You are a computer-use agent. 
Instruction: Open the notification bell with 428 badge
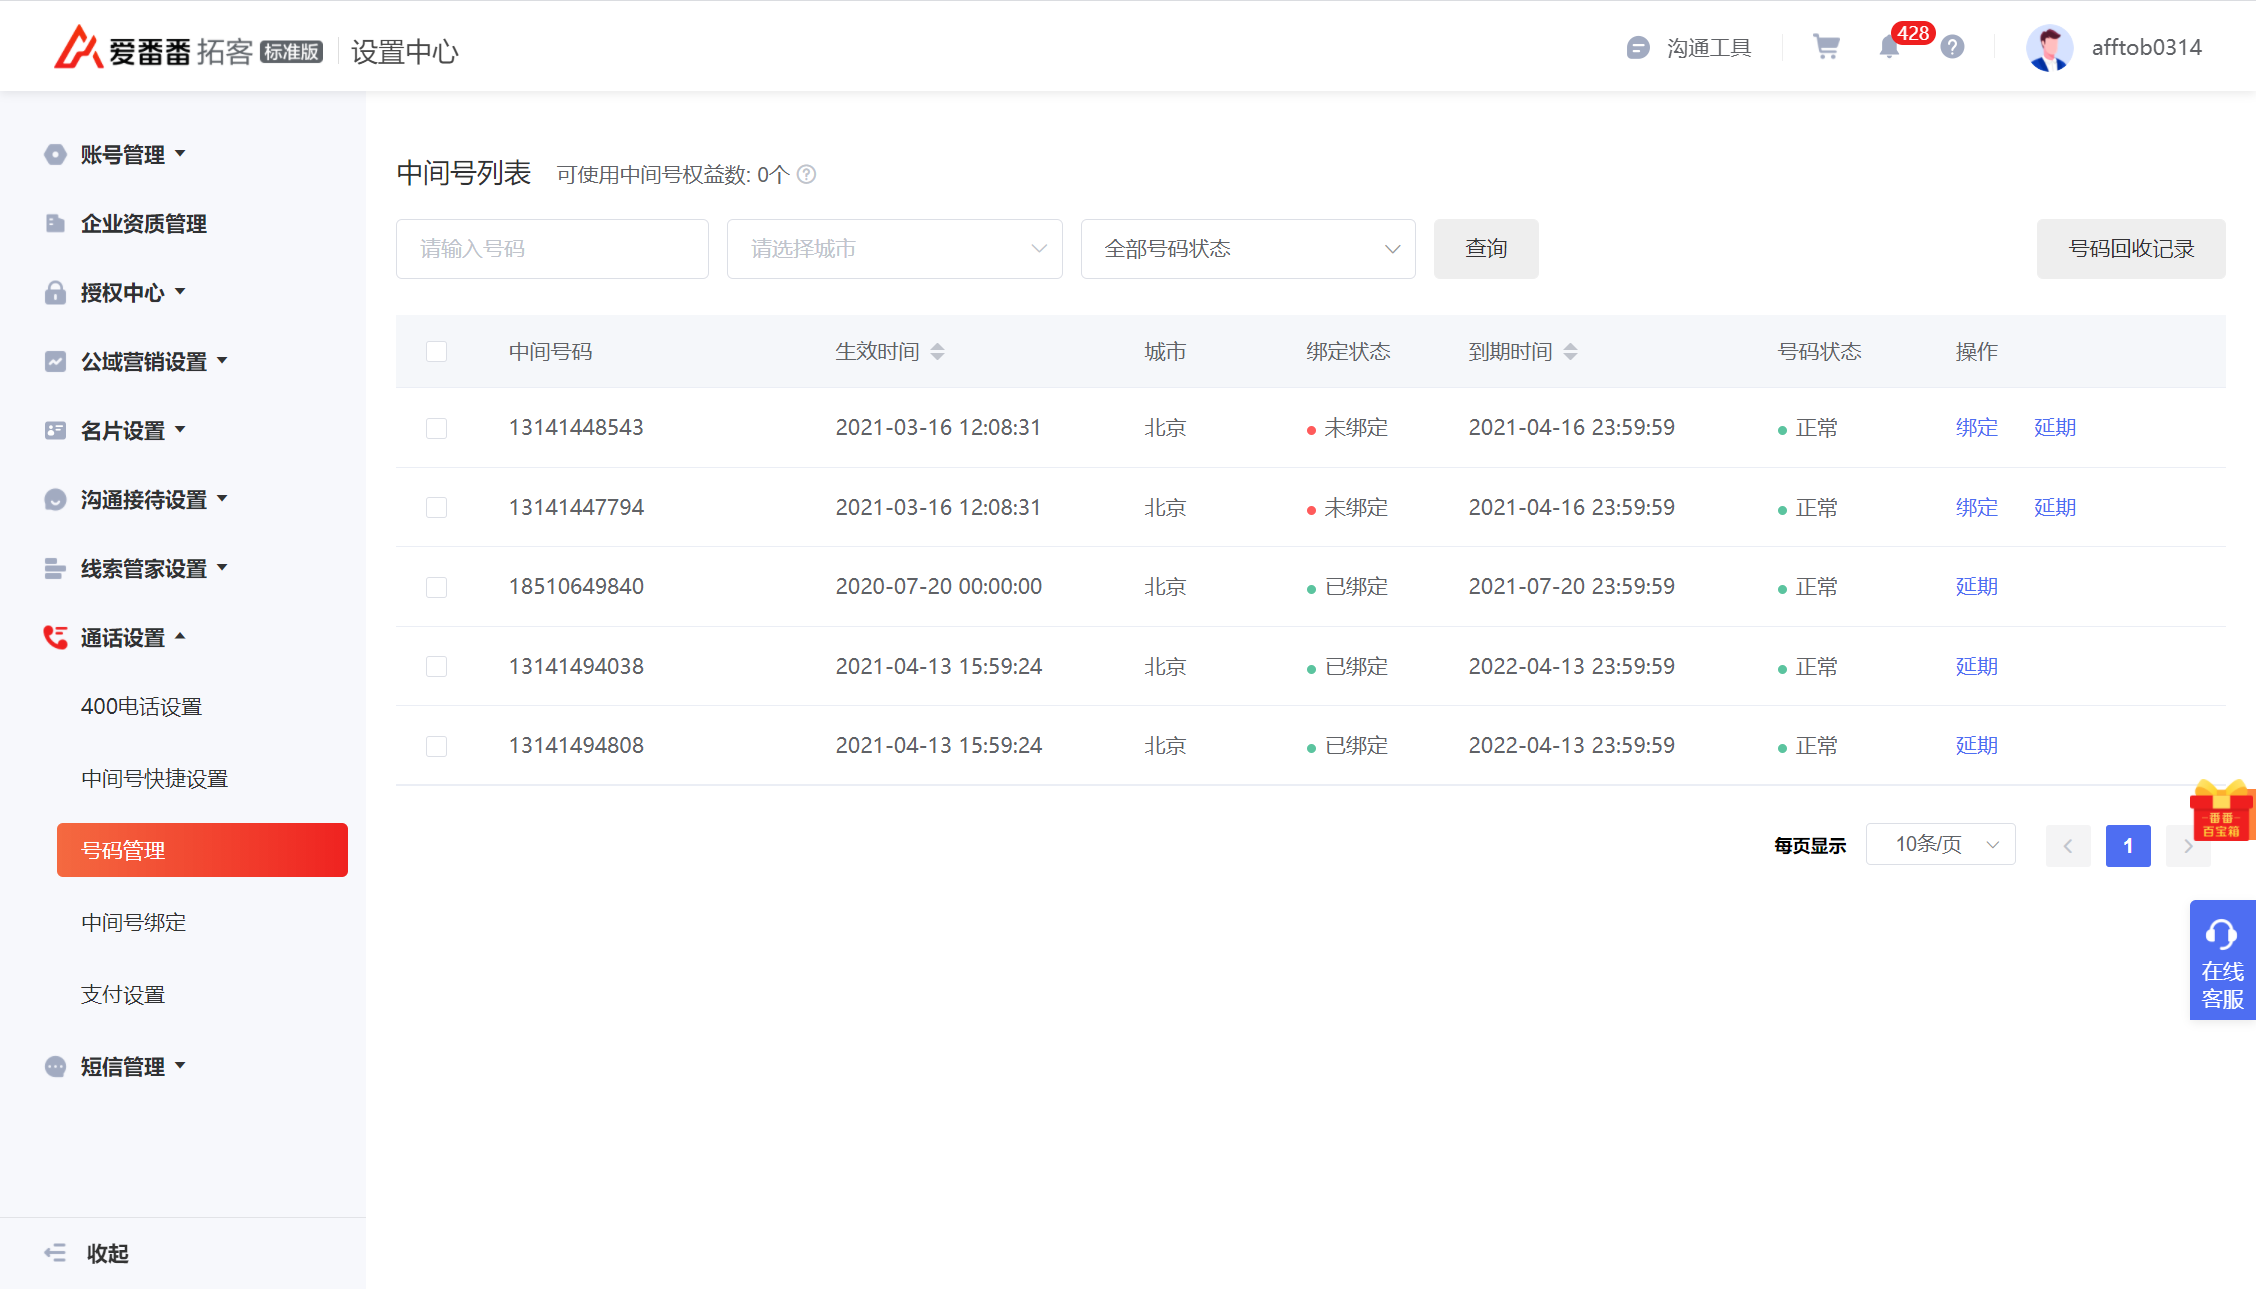1889,46
